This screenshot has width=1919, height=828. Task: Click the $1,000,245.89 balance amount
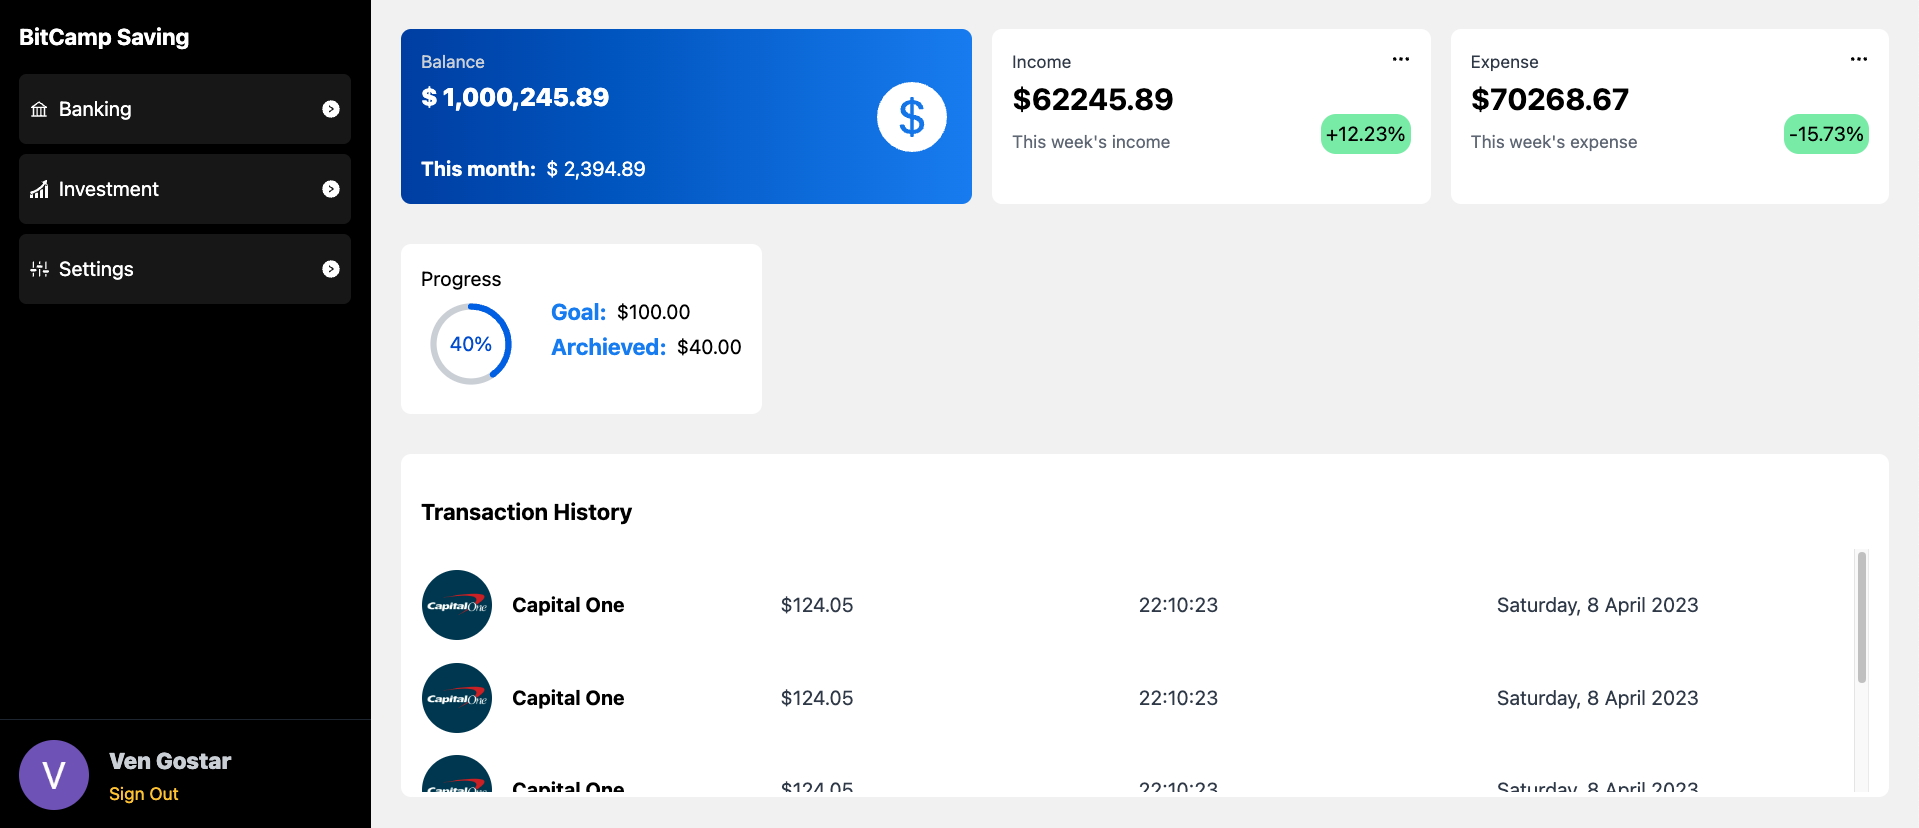515,97
